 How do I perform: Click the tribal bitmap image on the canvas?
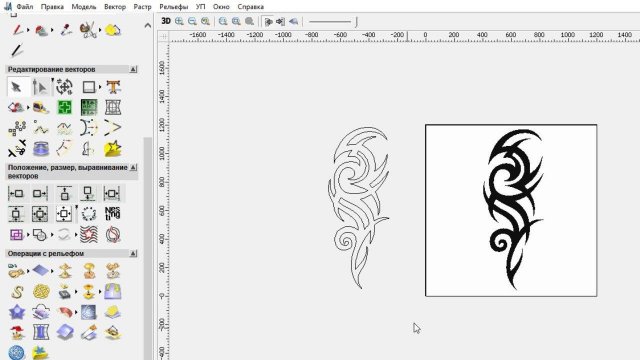(511, 210)
